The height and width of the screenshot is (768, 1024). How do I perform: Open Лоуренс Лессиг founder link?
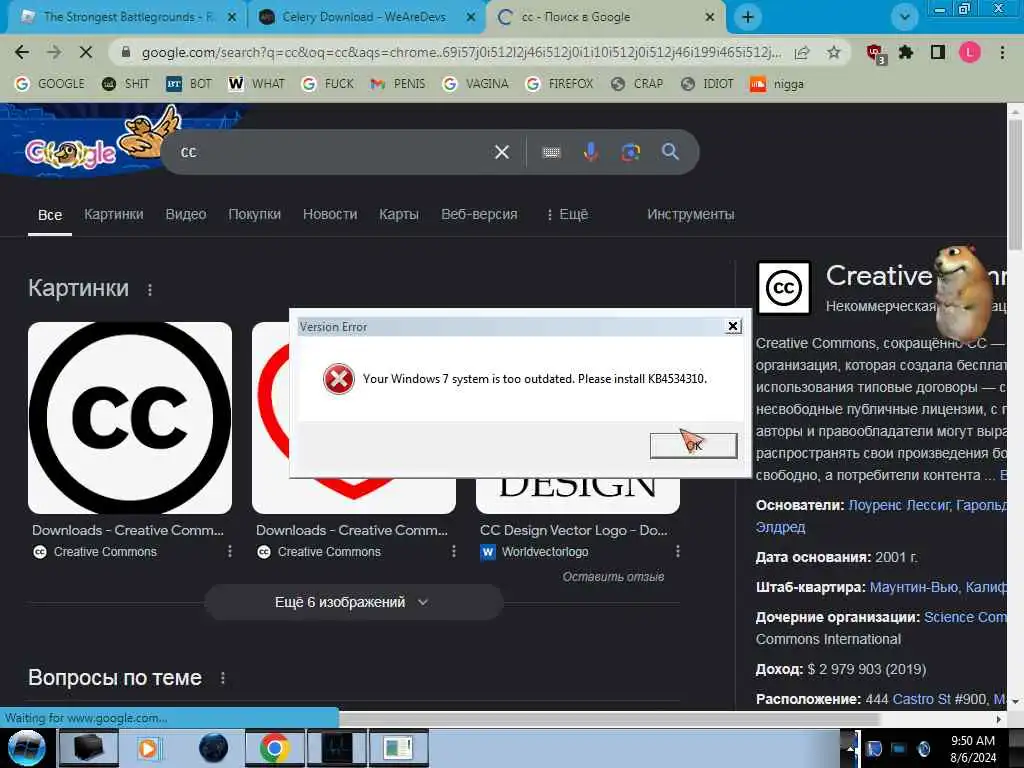(899, 505)
